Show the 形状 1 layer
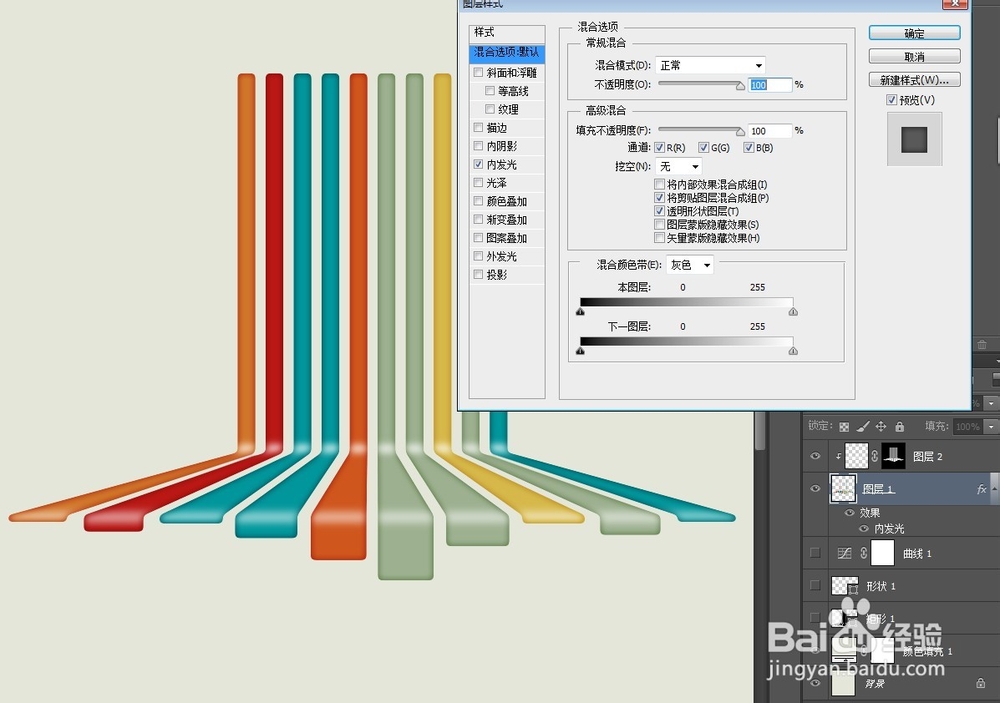1000x703 pixels. (815, 586)
